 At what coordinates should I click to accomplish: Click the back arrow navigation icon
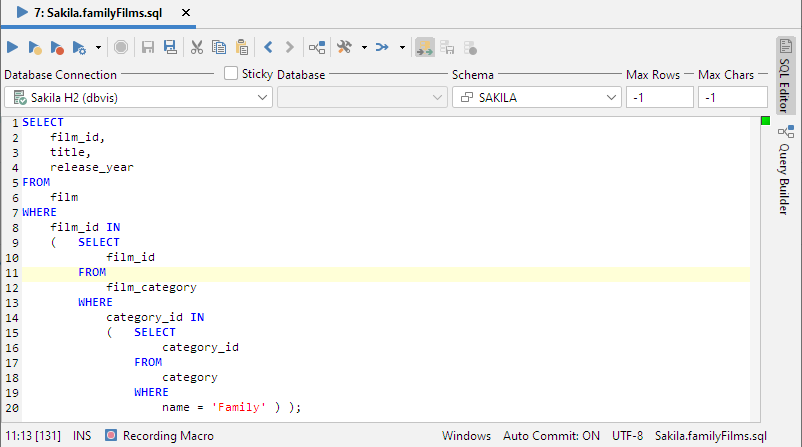tap(268, 47)
